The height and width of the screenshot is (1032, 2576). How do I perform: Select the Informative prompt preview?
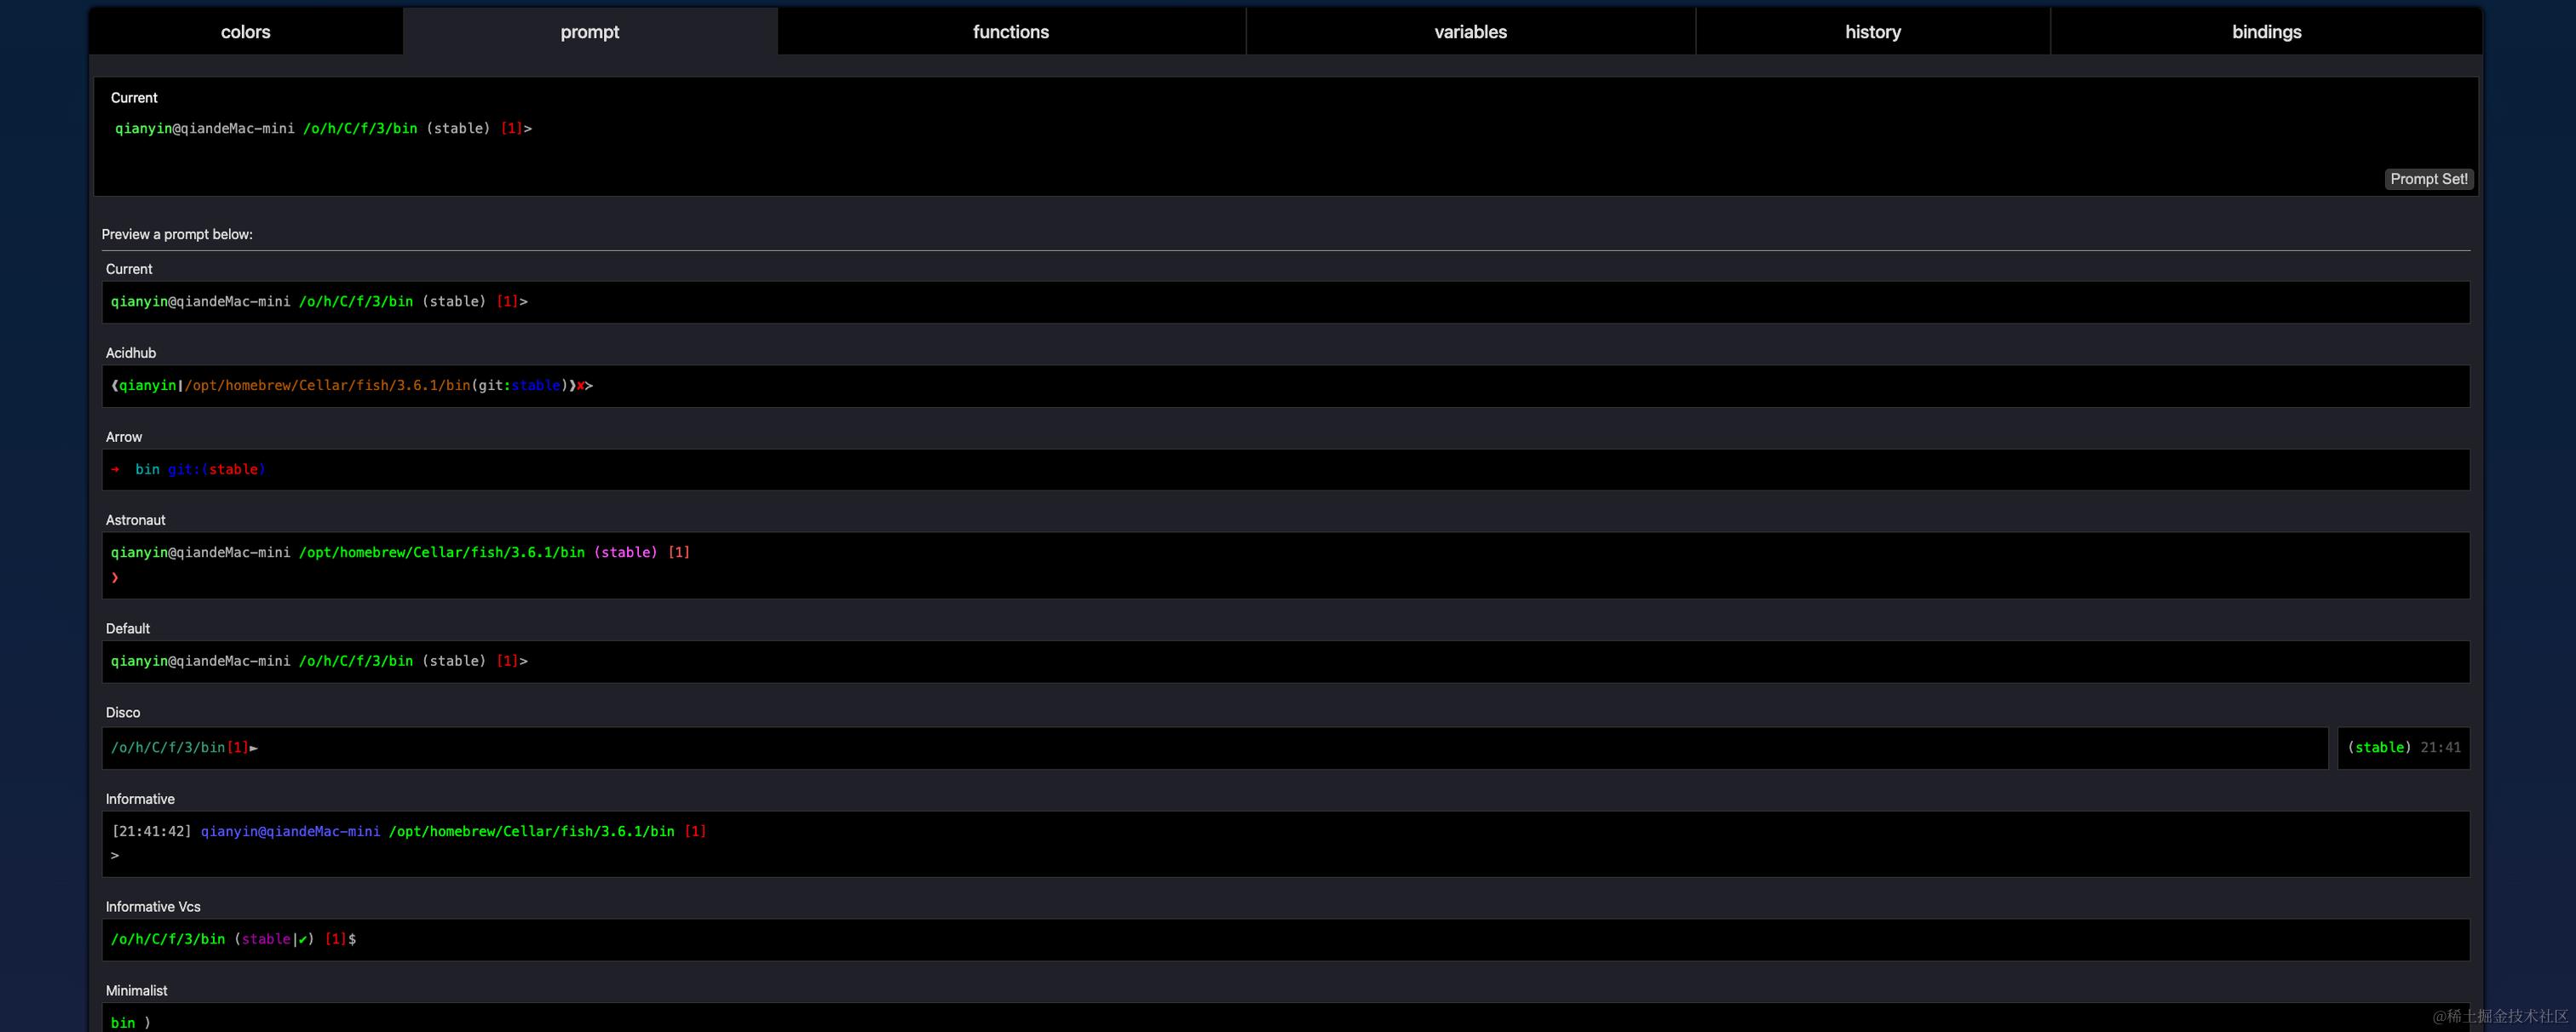point(1285,843)
